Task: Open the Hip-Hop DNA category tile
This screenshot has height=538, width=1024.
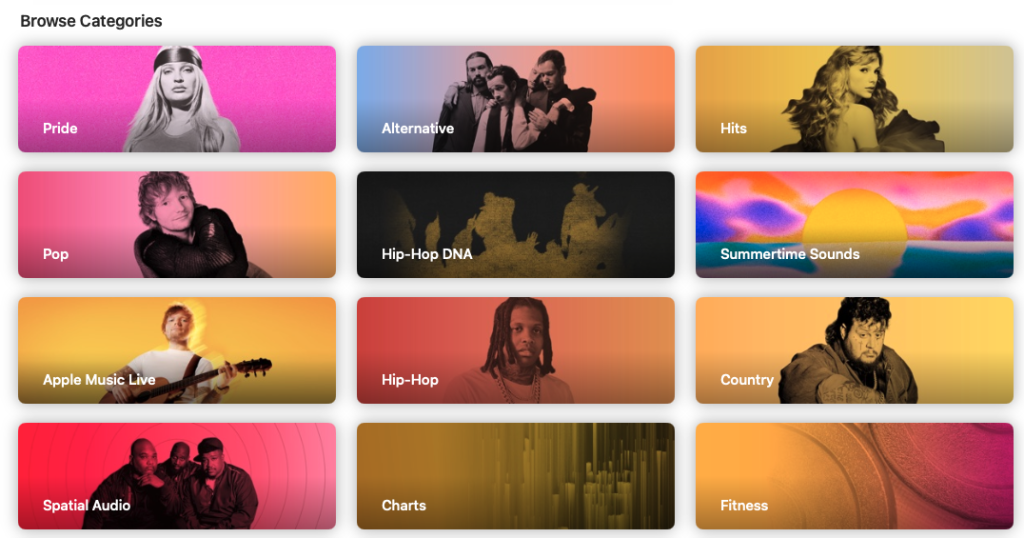Action: 515,225
